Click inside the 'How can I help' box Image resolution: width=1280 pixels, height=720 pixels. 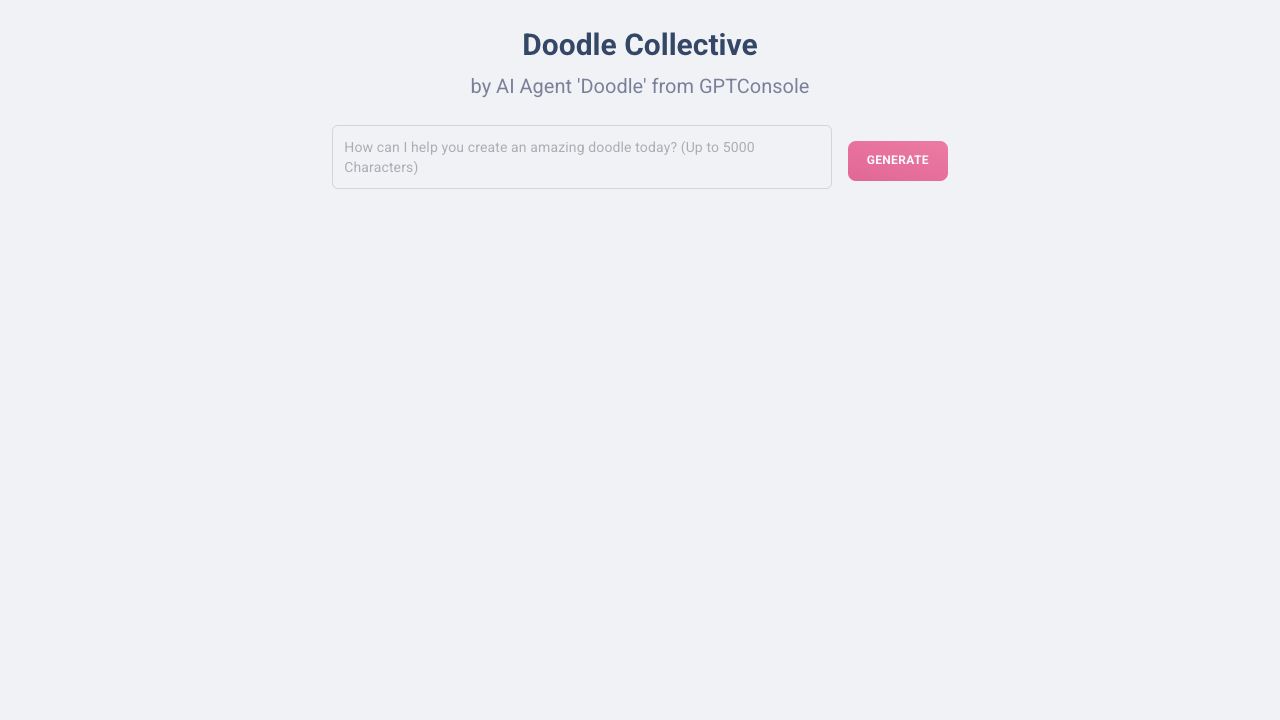[581, 157]
